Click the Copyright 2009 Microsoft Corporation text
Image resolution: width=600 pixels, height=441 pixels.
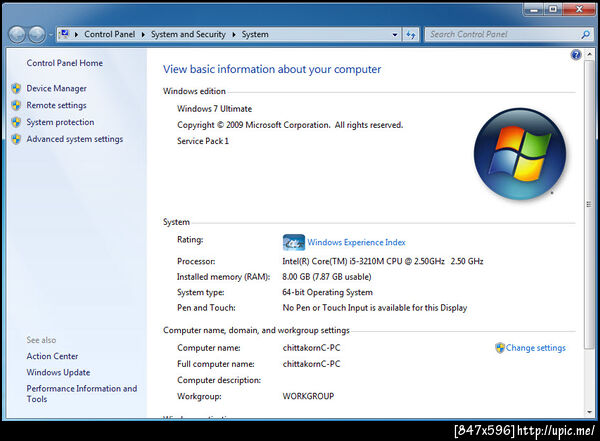(x=290, y=125)
